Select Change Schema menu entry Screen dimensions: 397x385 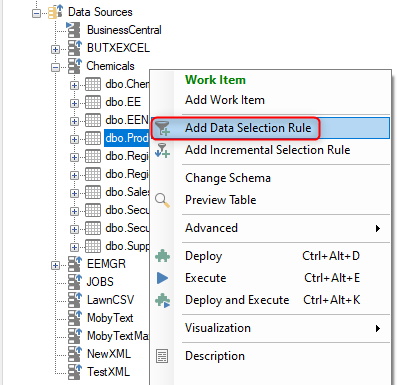pyautogui.click(x=228, y=178)
